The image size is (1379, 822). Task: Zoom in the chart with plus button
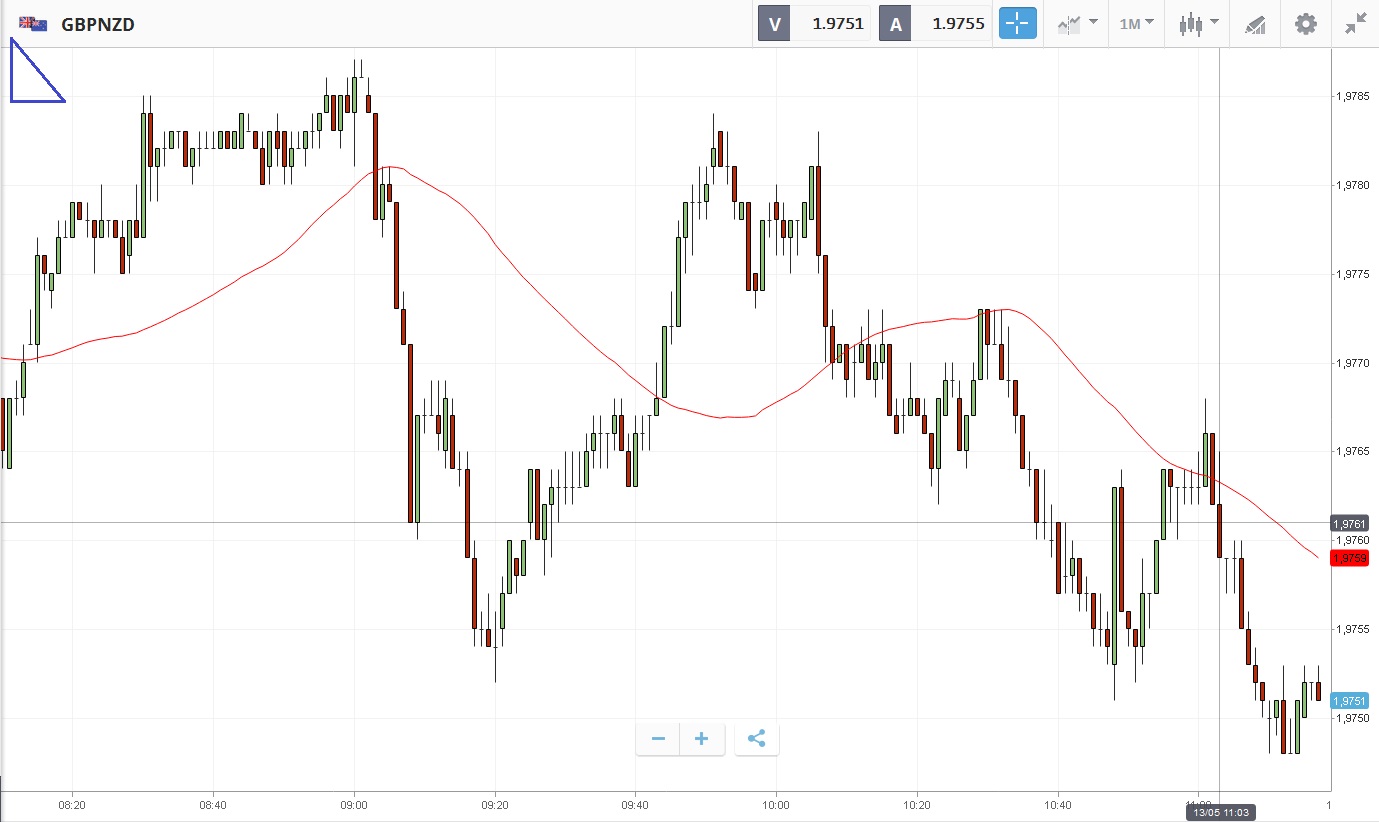(702, 739)
